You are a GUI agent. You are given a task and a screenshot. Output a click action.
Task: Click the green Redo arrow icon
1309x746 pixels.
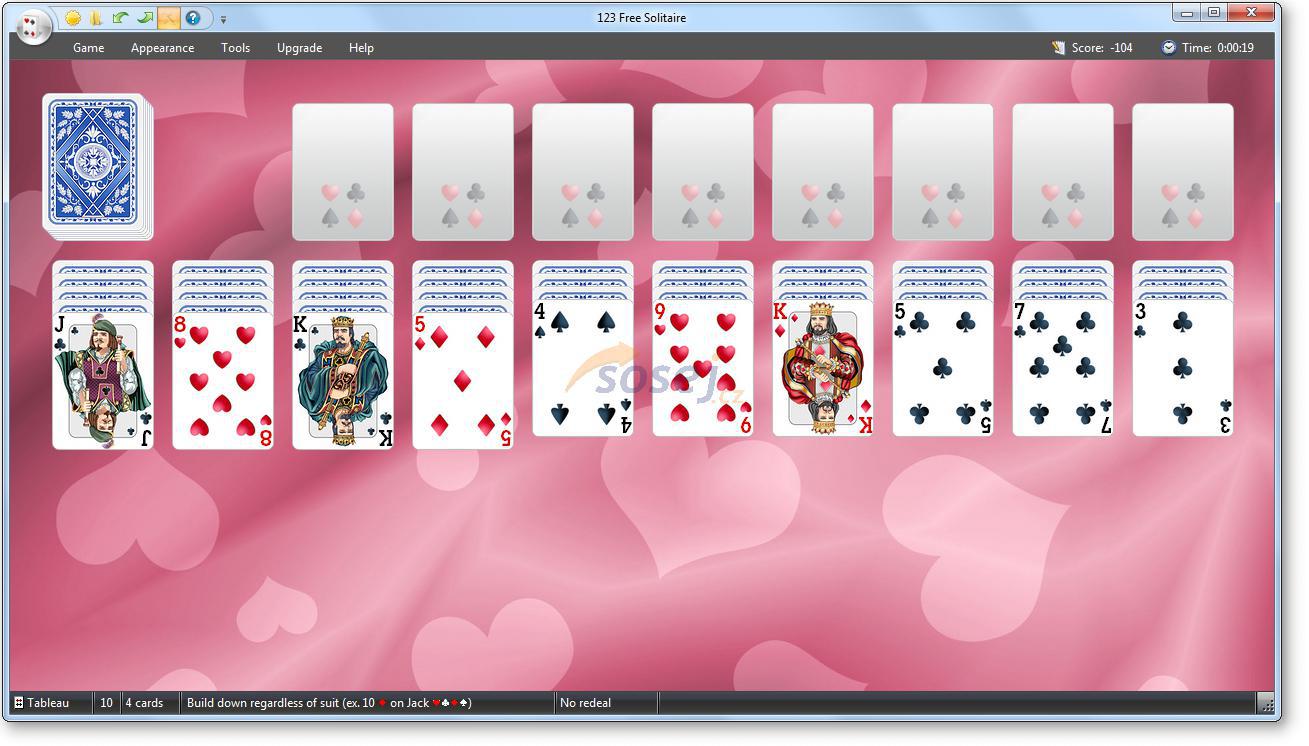tap(145, 18)
